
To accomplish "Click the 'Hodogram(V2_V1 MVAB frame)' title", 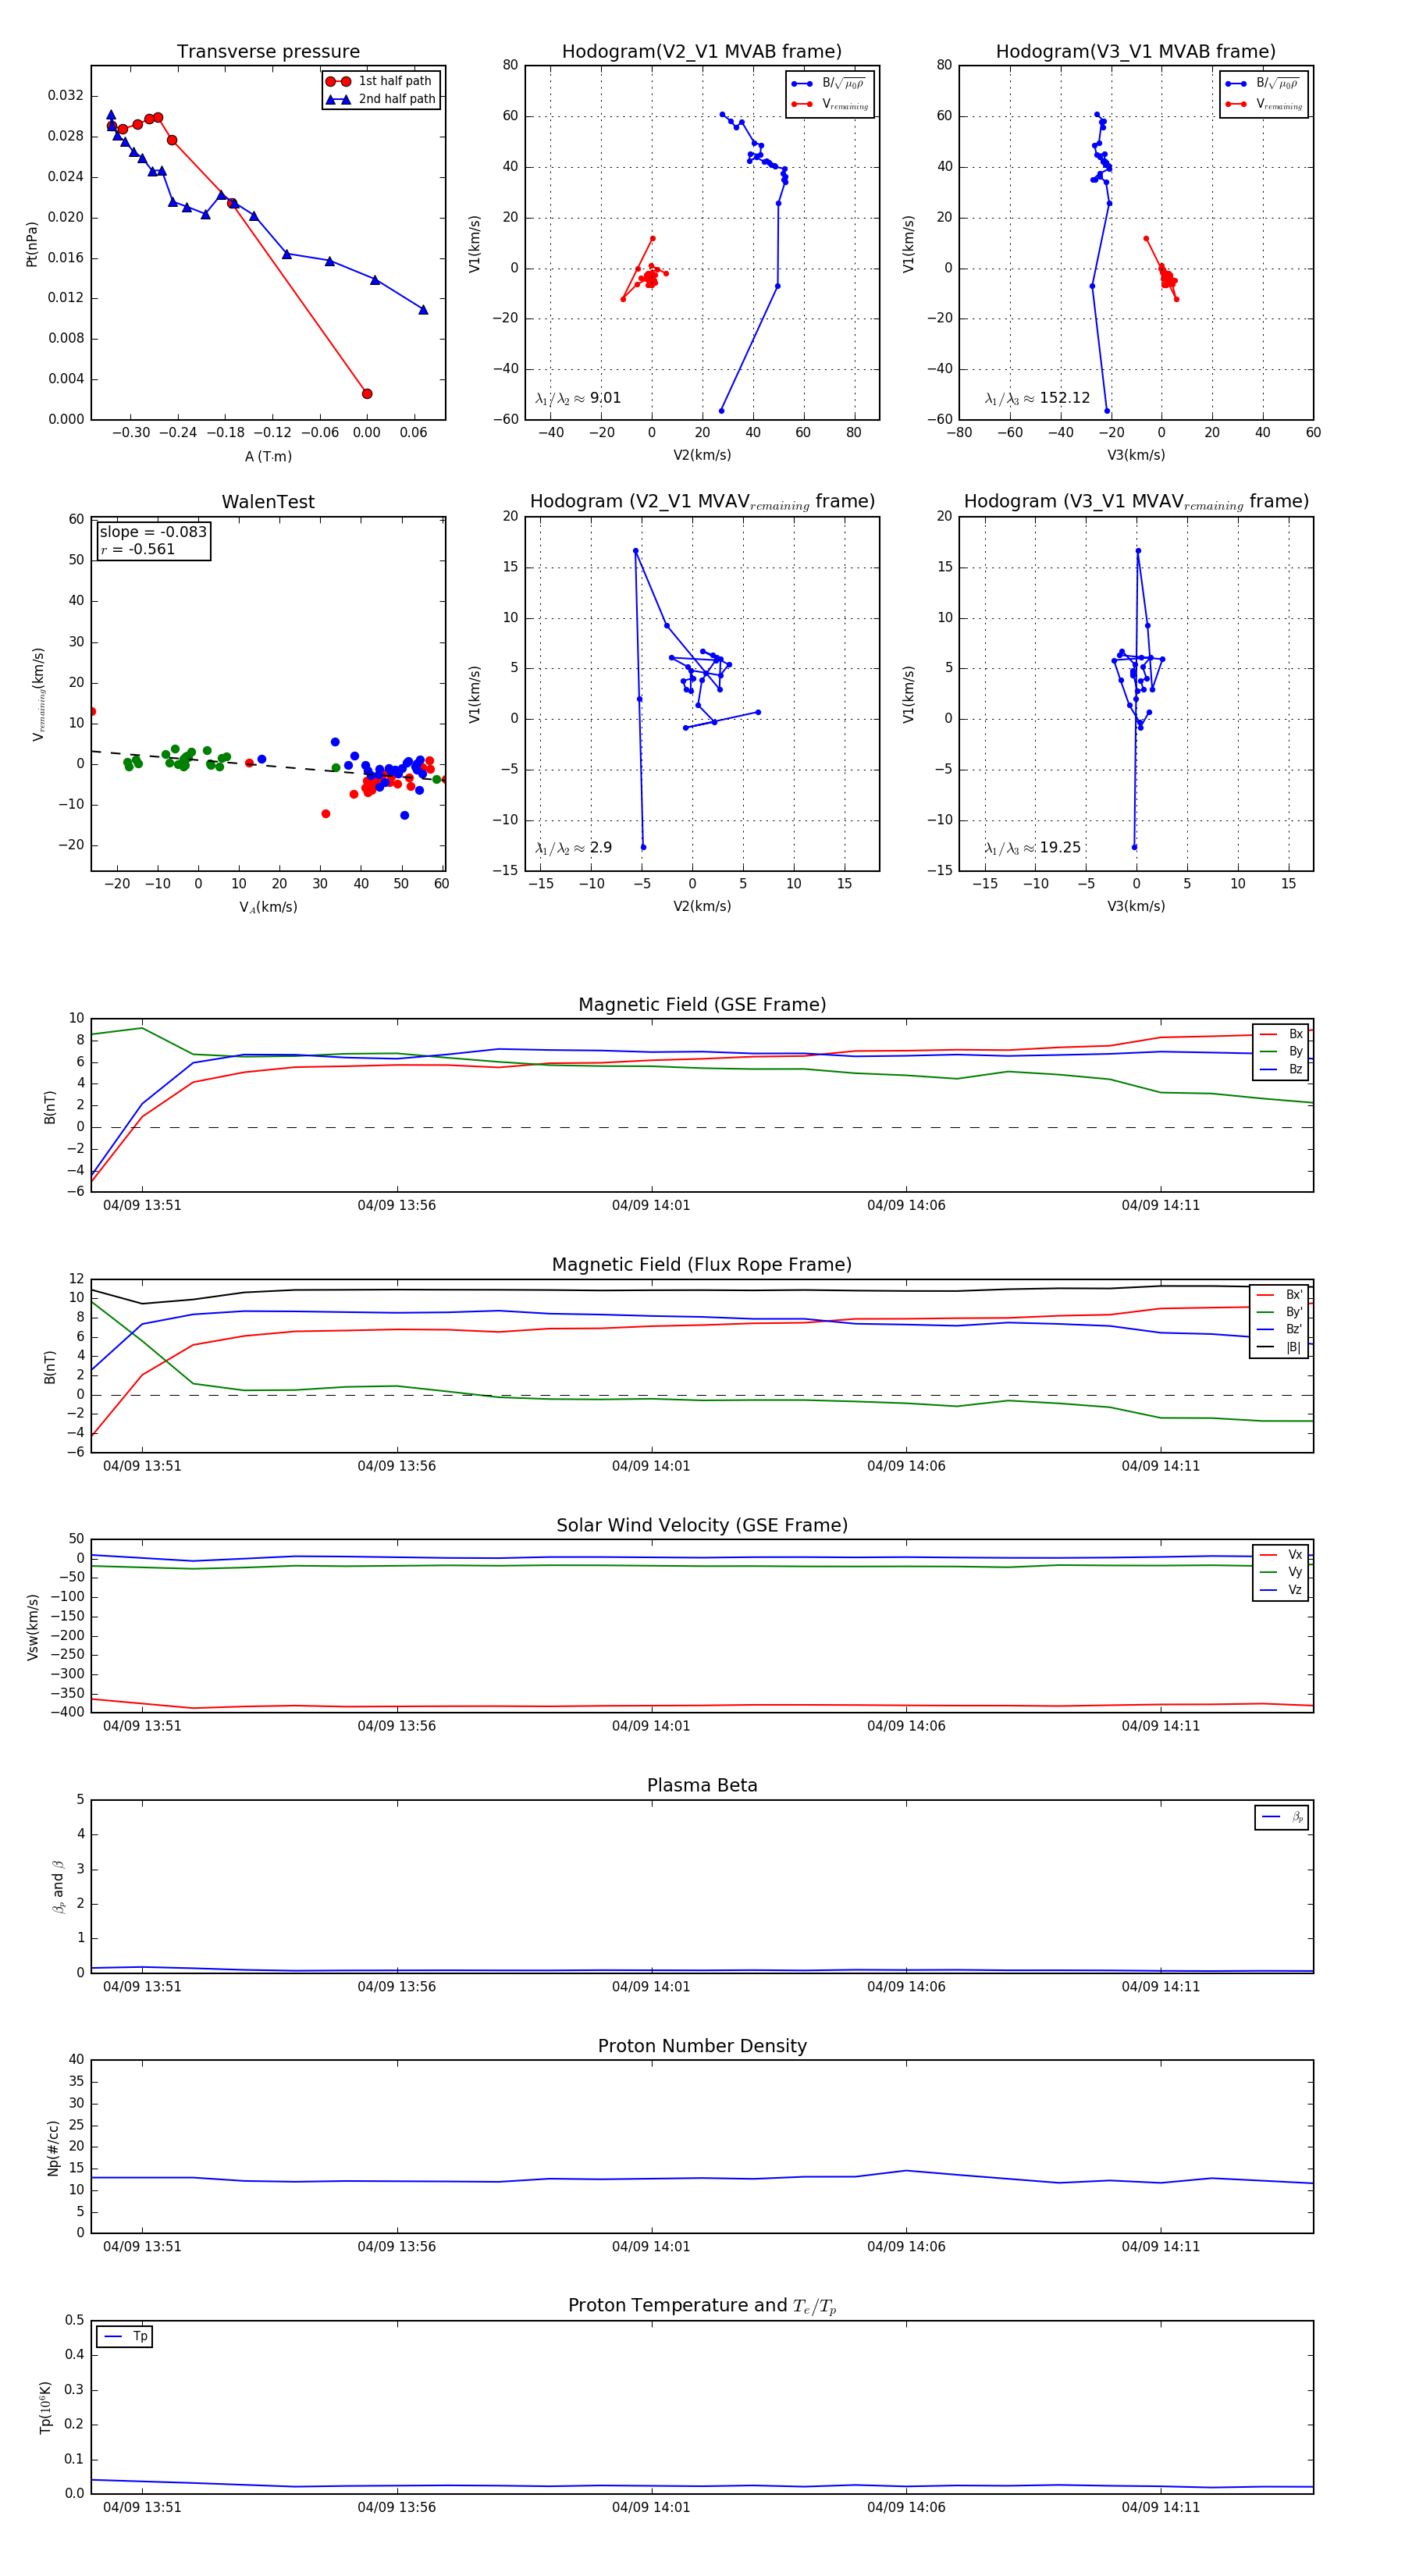I will (x=702, y=52).
